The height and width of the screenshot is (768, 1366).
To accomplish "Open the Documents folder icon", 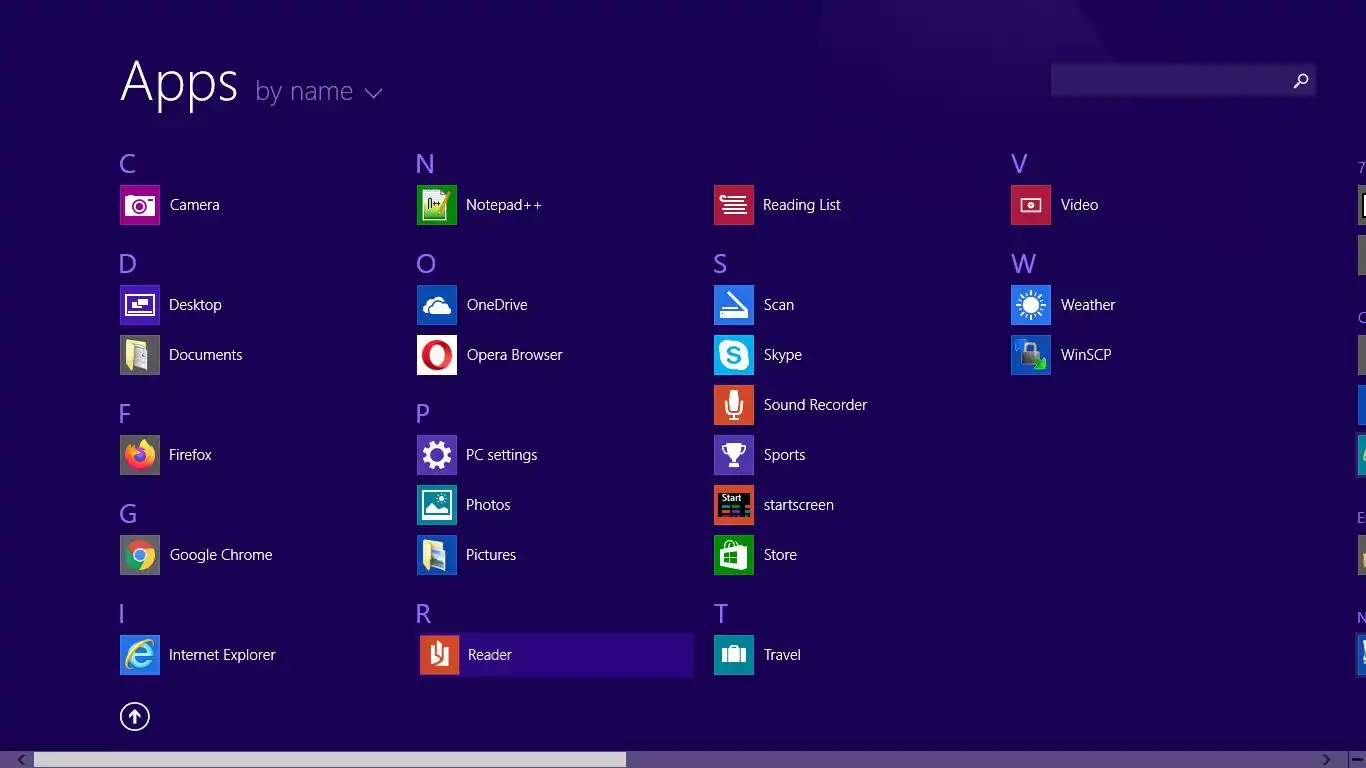I will (140, 355).
